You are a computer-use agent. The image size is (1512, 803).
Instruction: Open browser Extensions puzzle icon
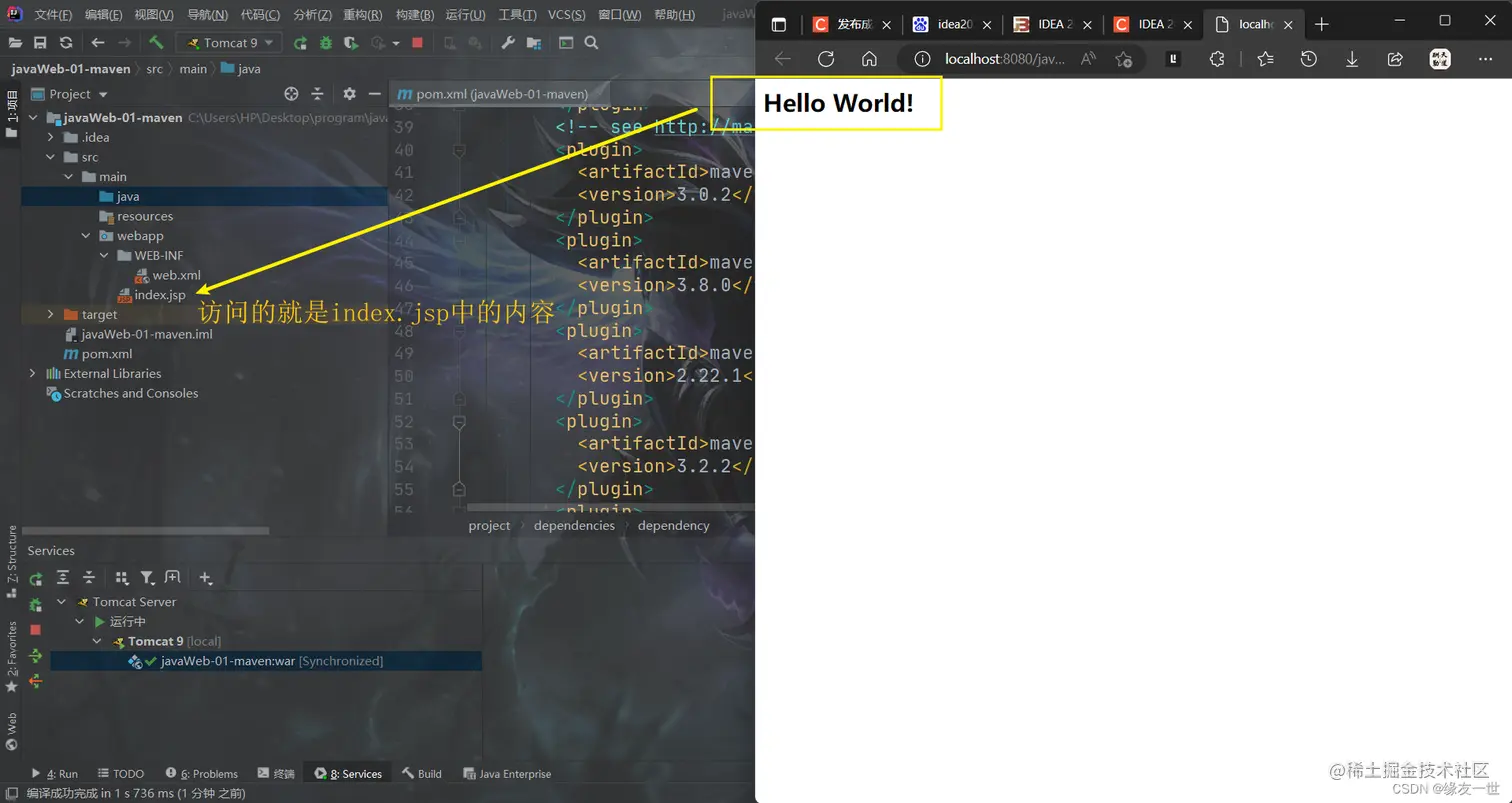point(1217,59)
